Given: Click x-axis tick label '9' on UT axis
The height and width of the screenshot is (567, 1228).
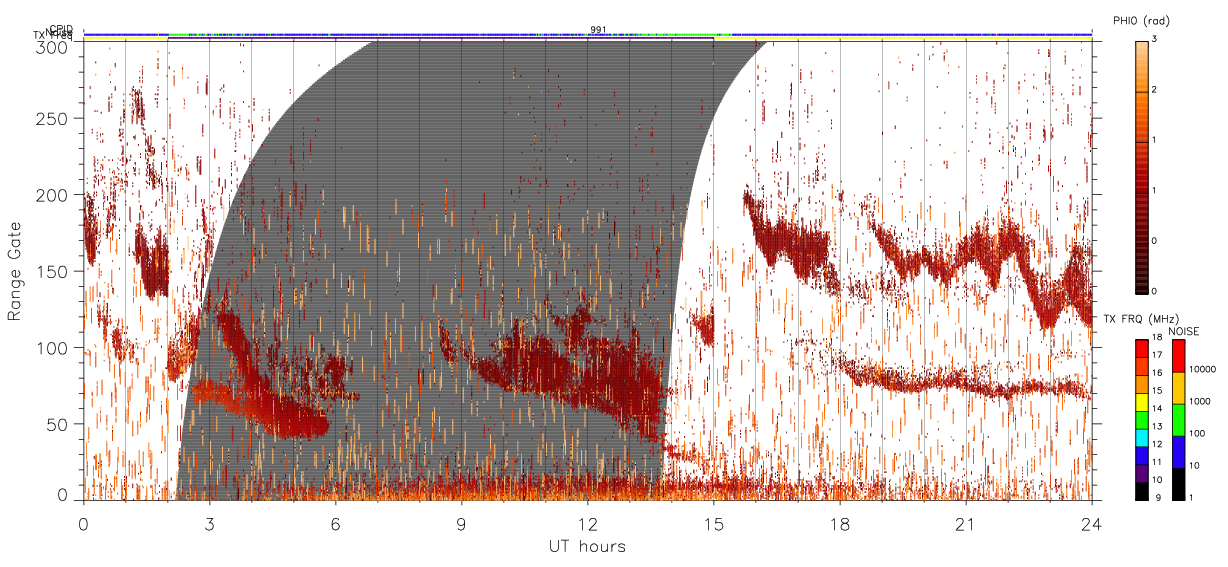Looking at the screenshot, I should point(462,523).
